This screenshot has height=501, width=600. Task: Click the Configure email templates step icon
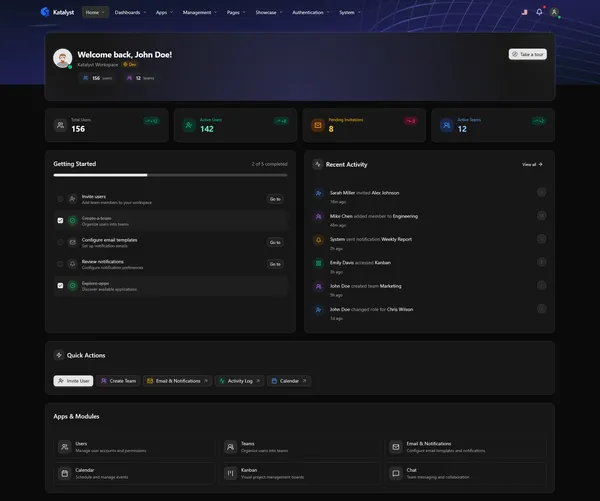click(x=72, y=242)
